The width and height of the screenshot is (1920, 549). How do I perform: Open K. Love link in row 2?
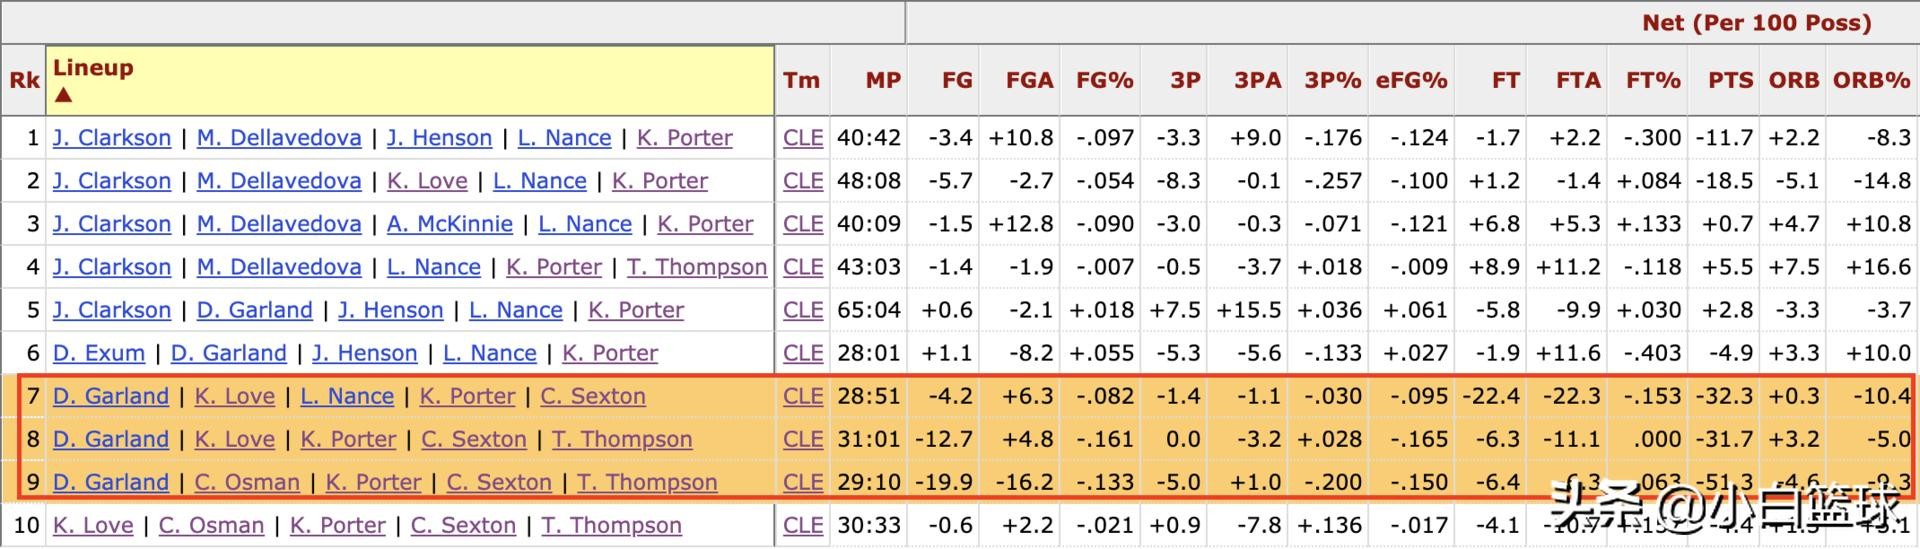point(427,181)
